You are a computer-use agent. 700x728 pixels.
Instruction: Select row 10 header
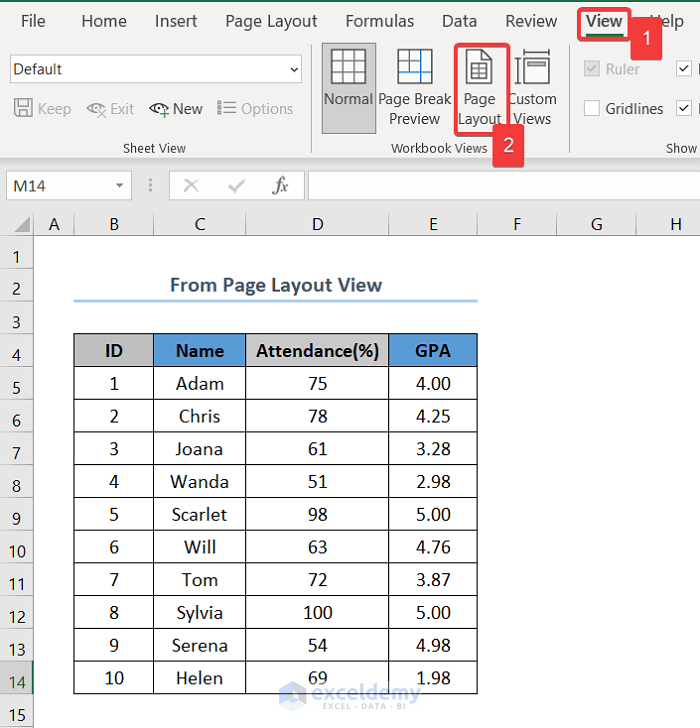click(x=17, y=546)
